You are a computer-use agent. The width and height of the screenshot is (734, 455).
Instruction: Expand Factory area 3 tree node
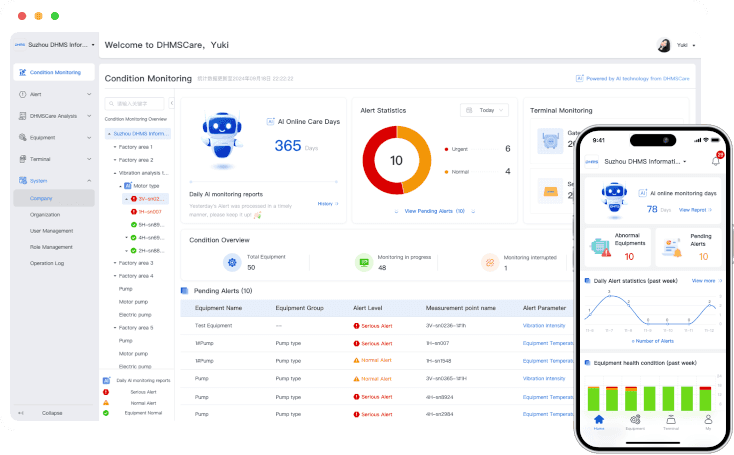115,263
